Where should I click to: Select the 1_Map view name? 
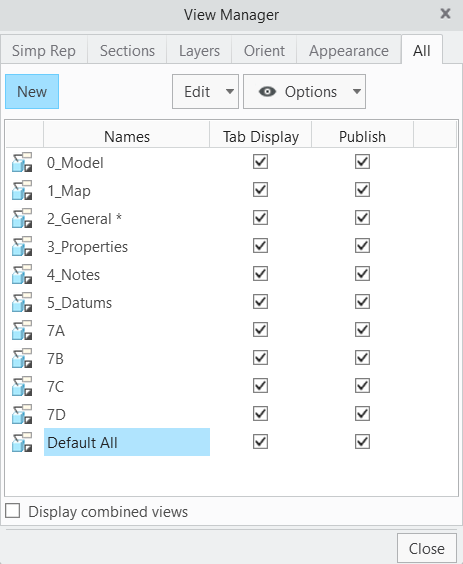pyautogui.click(x=69, y=191)
